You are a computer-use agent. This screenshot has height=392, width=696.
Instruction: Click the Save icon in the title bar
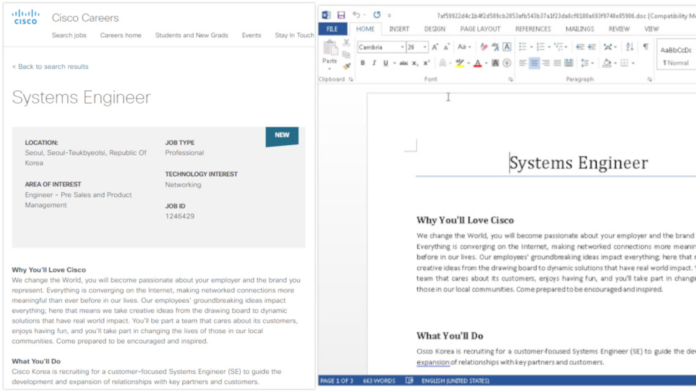(341, 15)
